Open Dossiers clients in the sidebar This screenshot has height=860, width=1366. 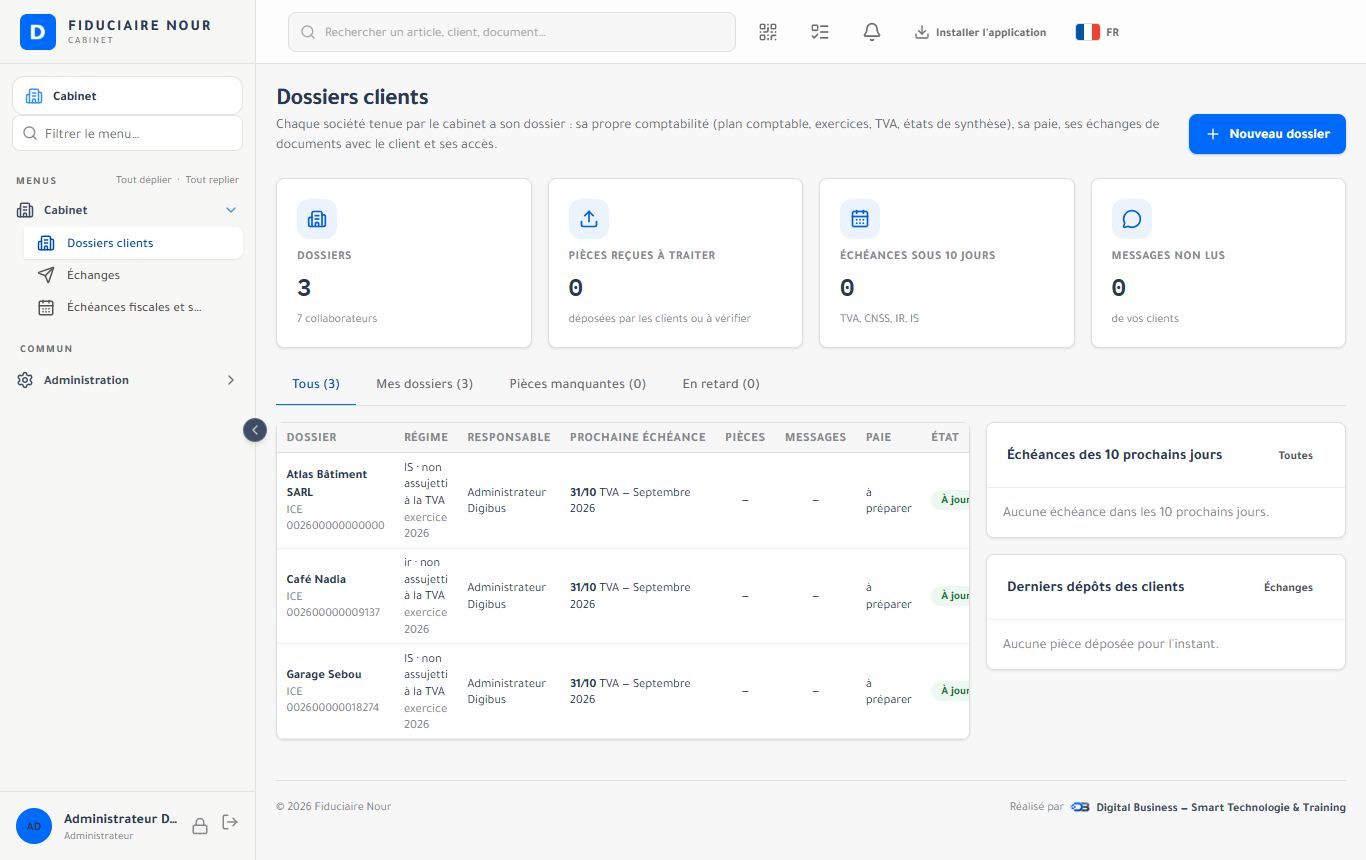133,243
